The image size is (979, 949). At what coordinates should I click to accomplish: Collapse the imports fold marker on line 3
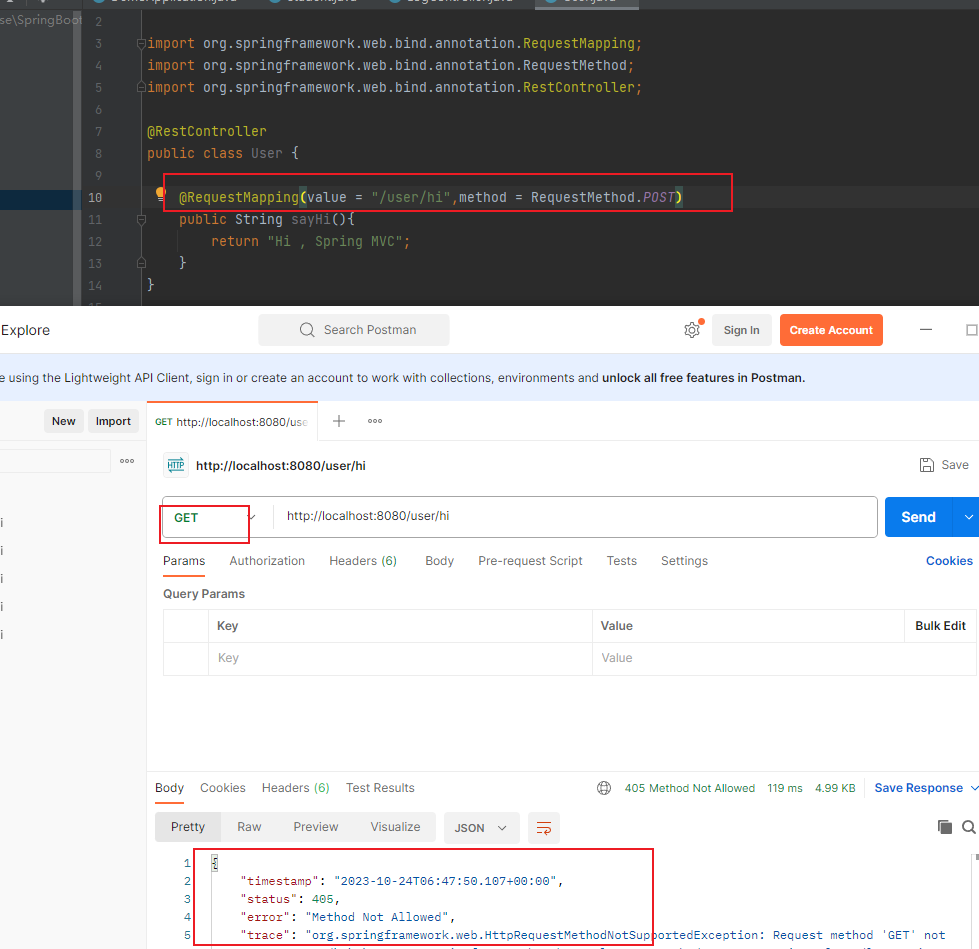[x=141, y=44]
